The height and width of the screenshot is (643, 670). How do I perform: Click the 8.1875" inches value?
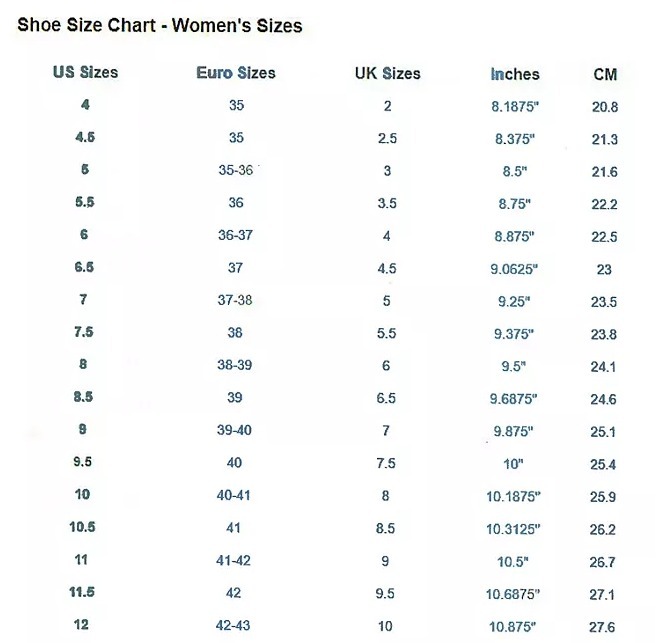[515, 106]
